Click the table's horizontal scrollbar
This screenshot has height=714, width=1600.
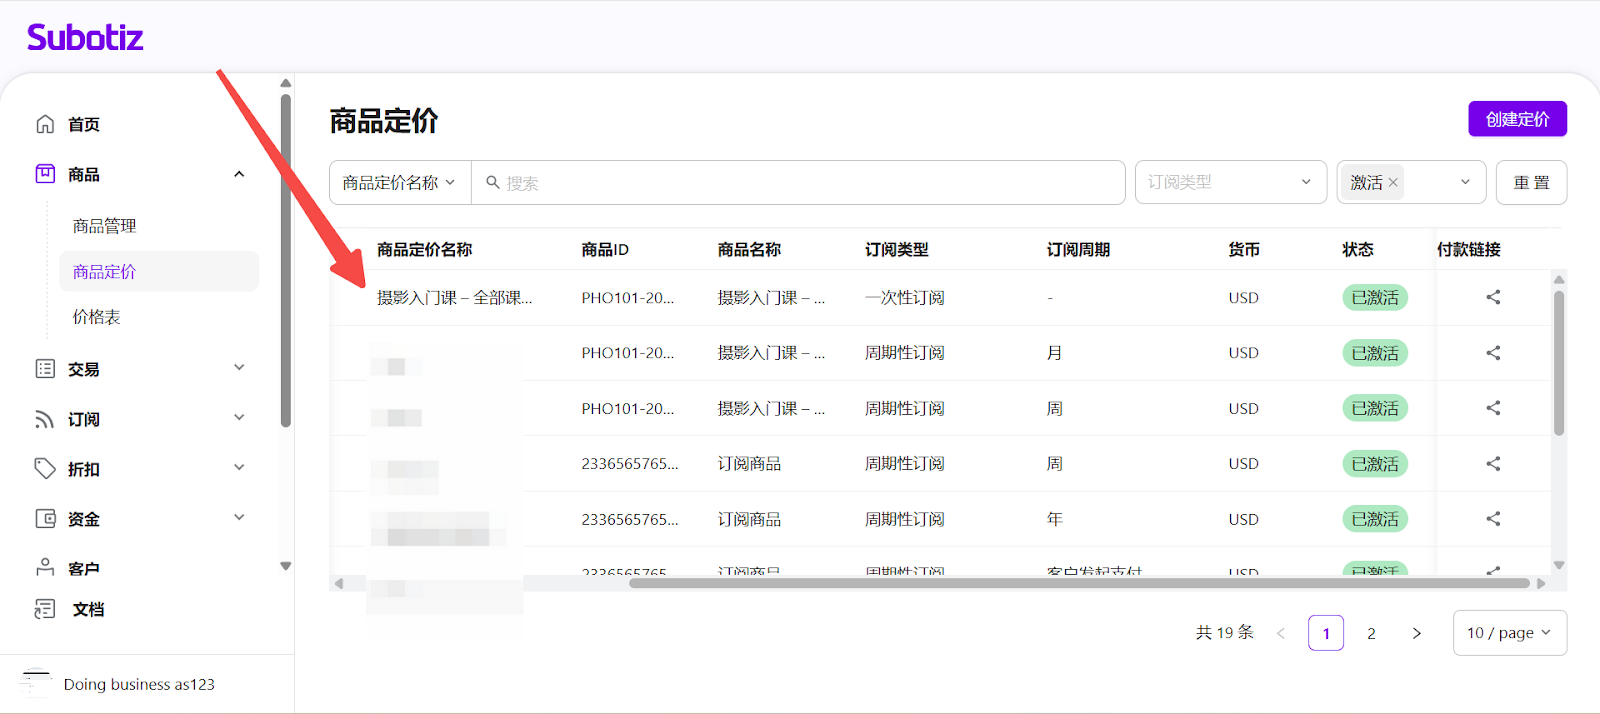pos(1078,583)
